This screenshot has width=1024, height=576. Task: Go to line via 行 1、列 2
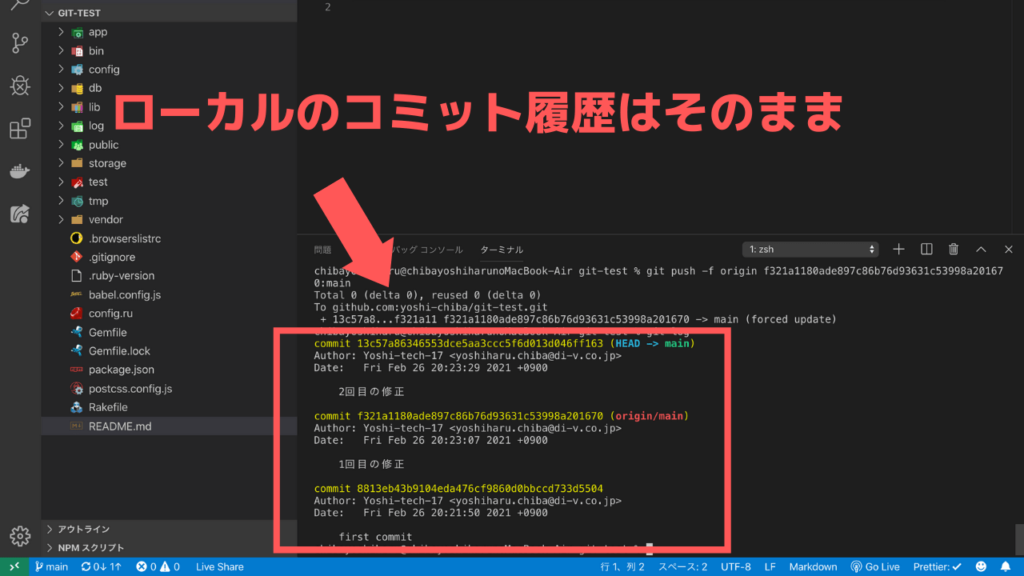pos(622,567)
